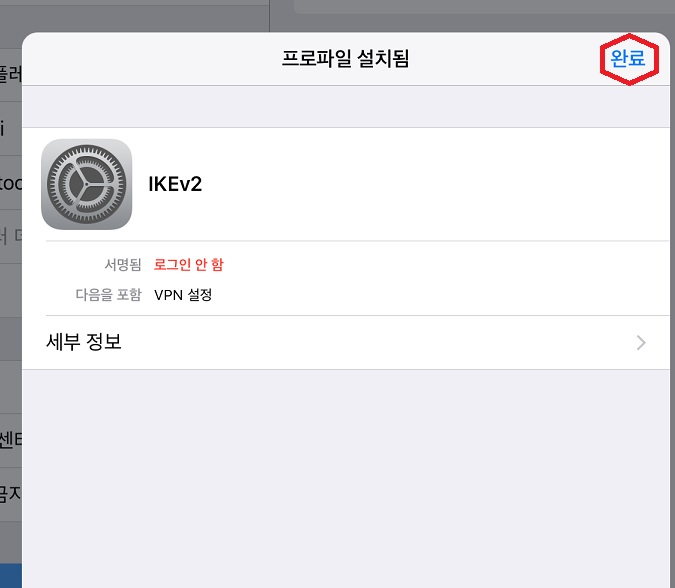
Task: Open the 세부 정보 row
Action: point(346,342)
